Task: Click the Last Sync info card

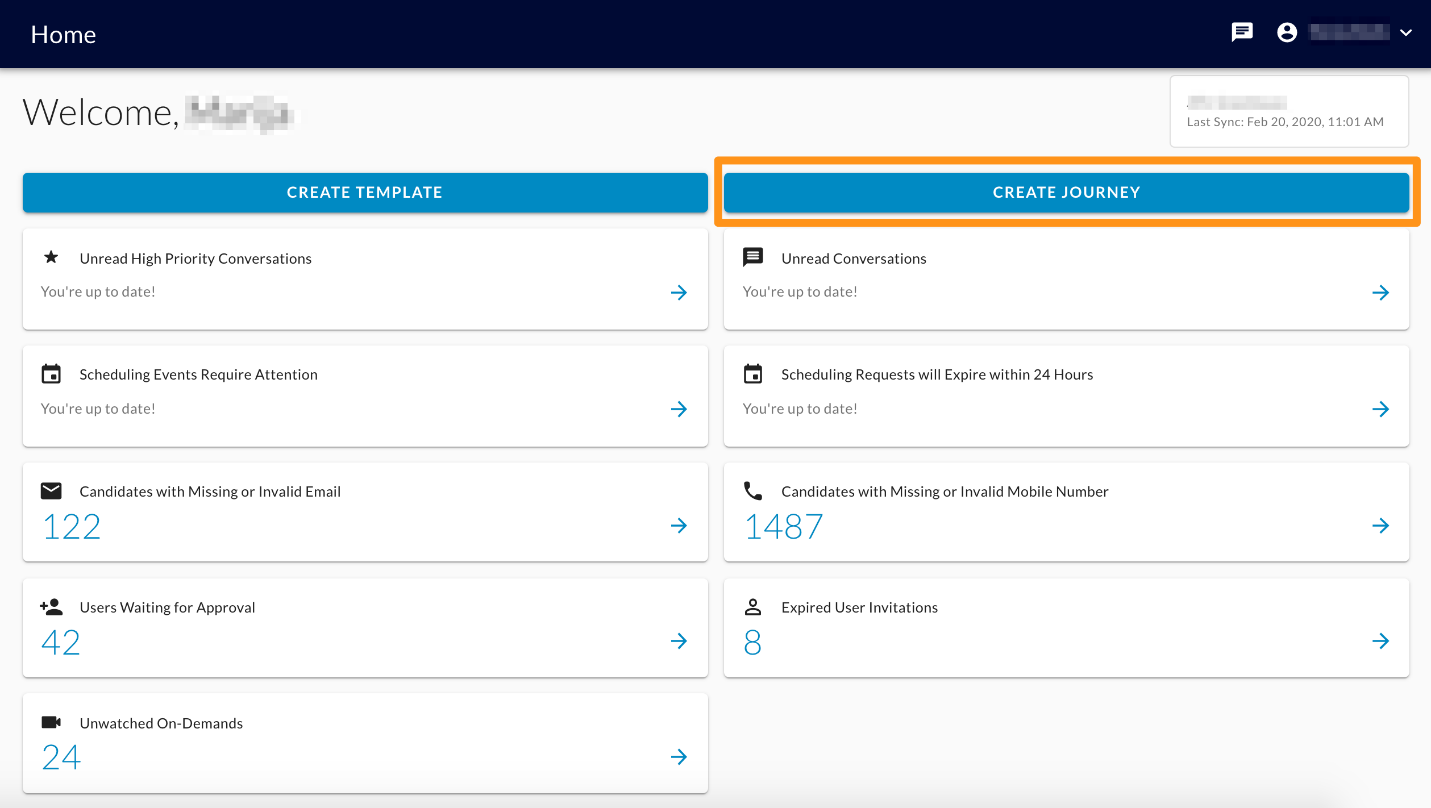Action: 1289,111
